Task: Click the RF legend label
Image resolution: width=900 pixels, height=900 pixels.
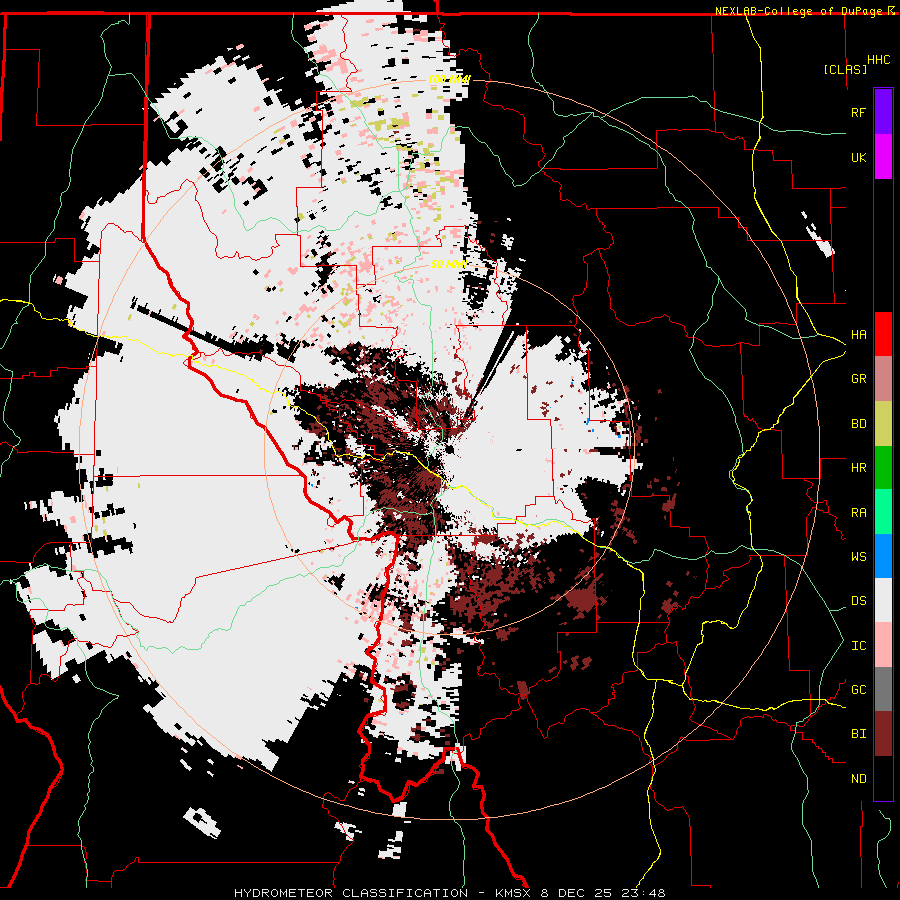Action: coord(858,112)
